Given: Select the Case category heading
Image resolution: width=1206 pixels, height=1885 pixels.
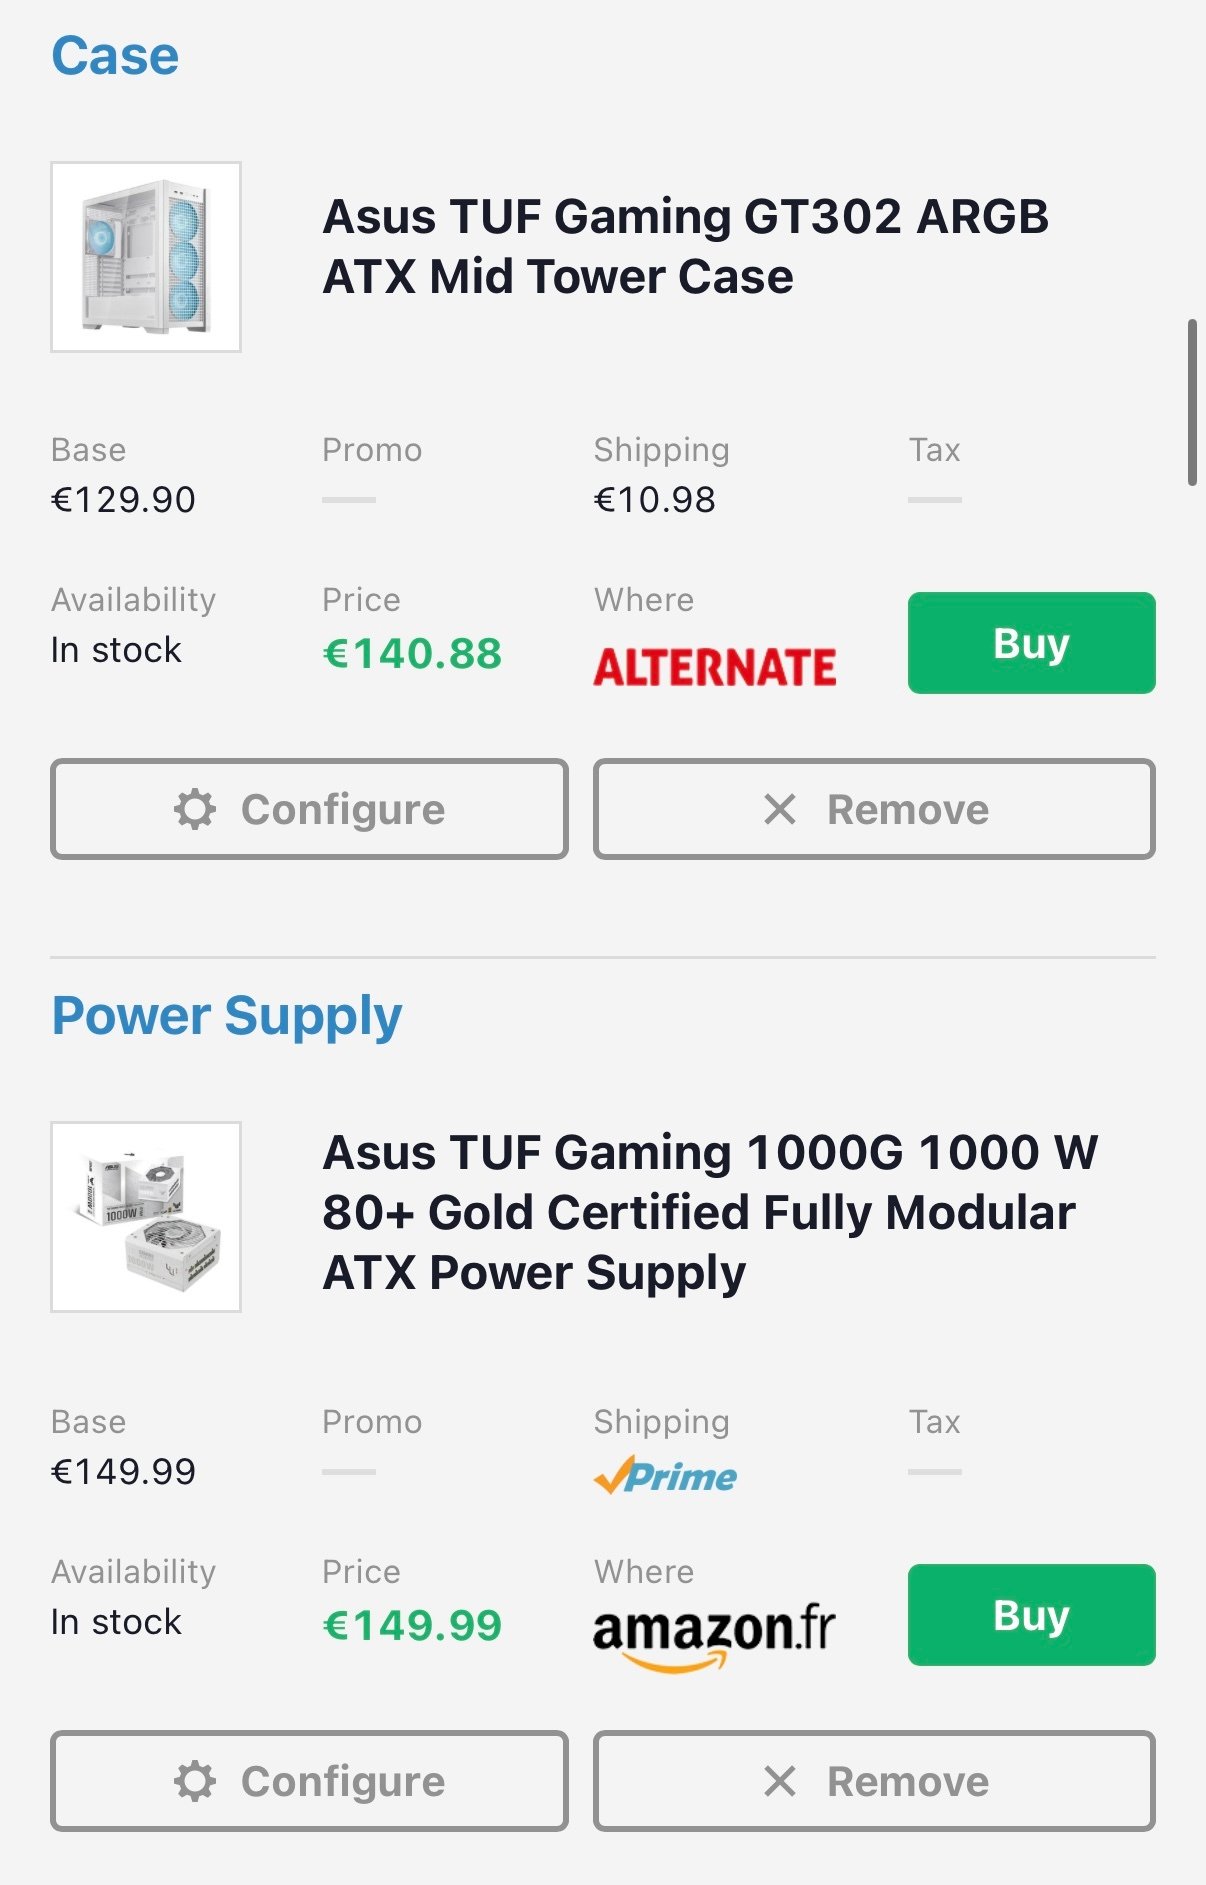Looking at the screenshot, I should coord(115,56).
